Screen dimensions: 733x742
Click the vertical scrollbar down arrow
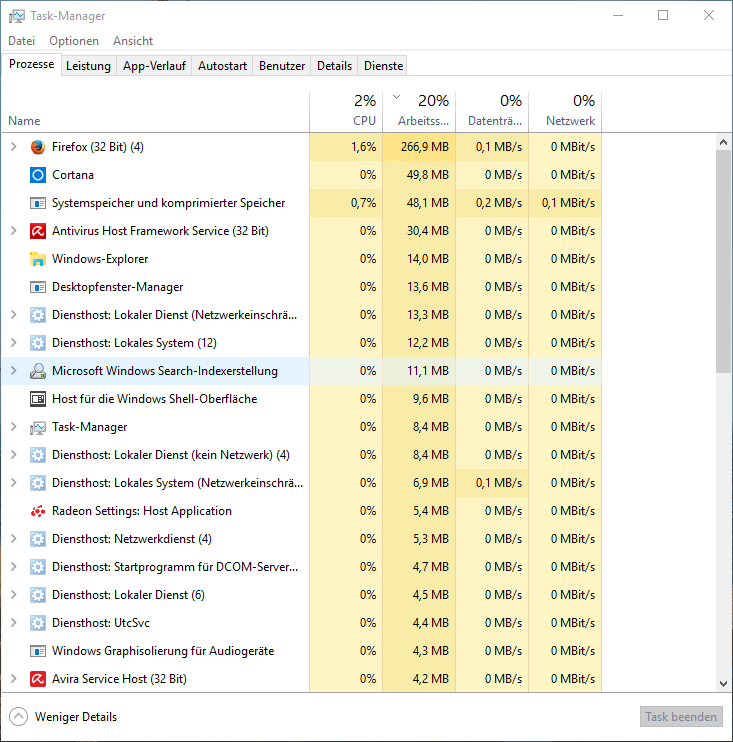(724, 683)
